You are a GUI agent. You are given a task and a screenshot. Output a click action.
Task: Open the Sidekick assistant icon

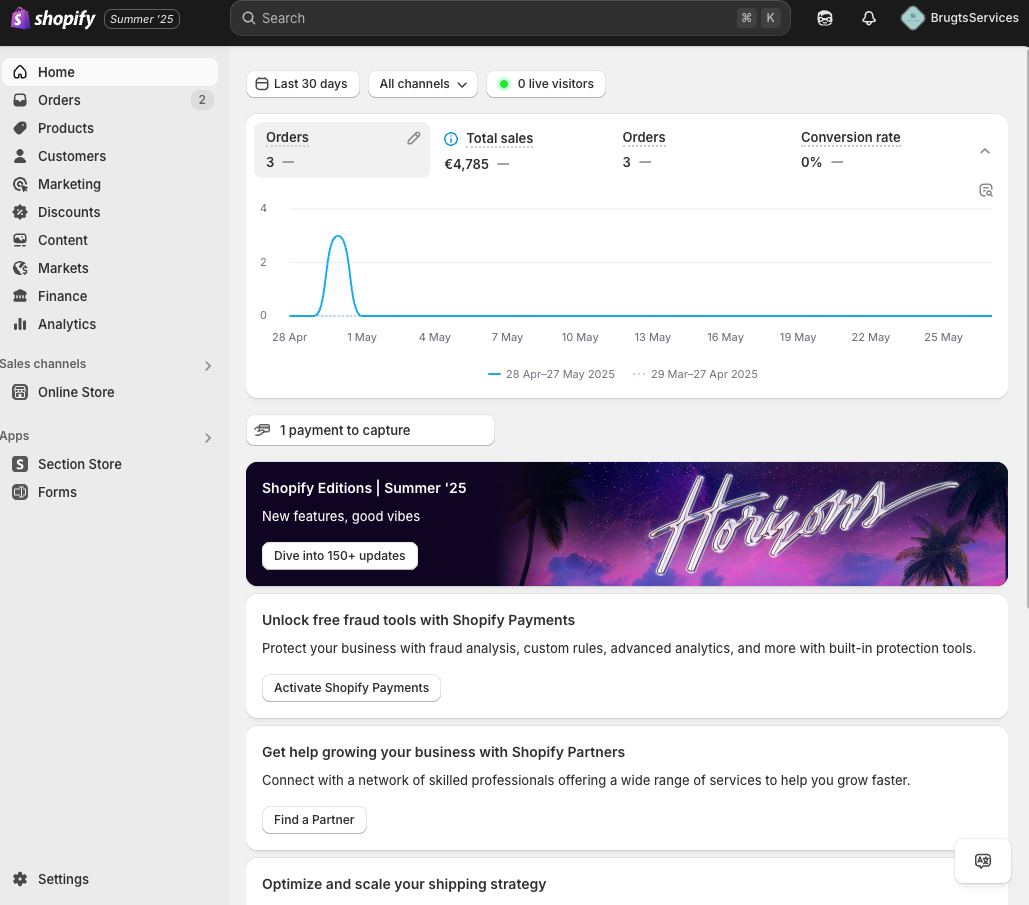pyautogui.click(x=824, y=18)
